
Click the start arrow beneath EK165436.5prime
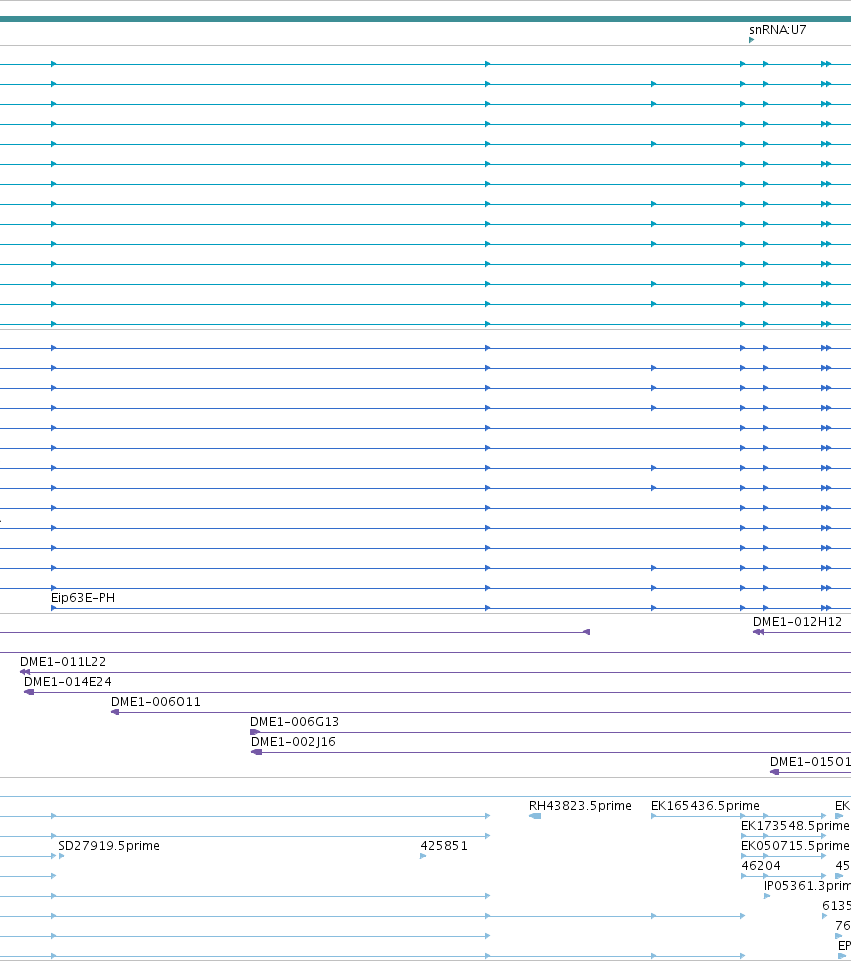point(654,816)
